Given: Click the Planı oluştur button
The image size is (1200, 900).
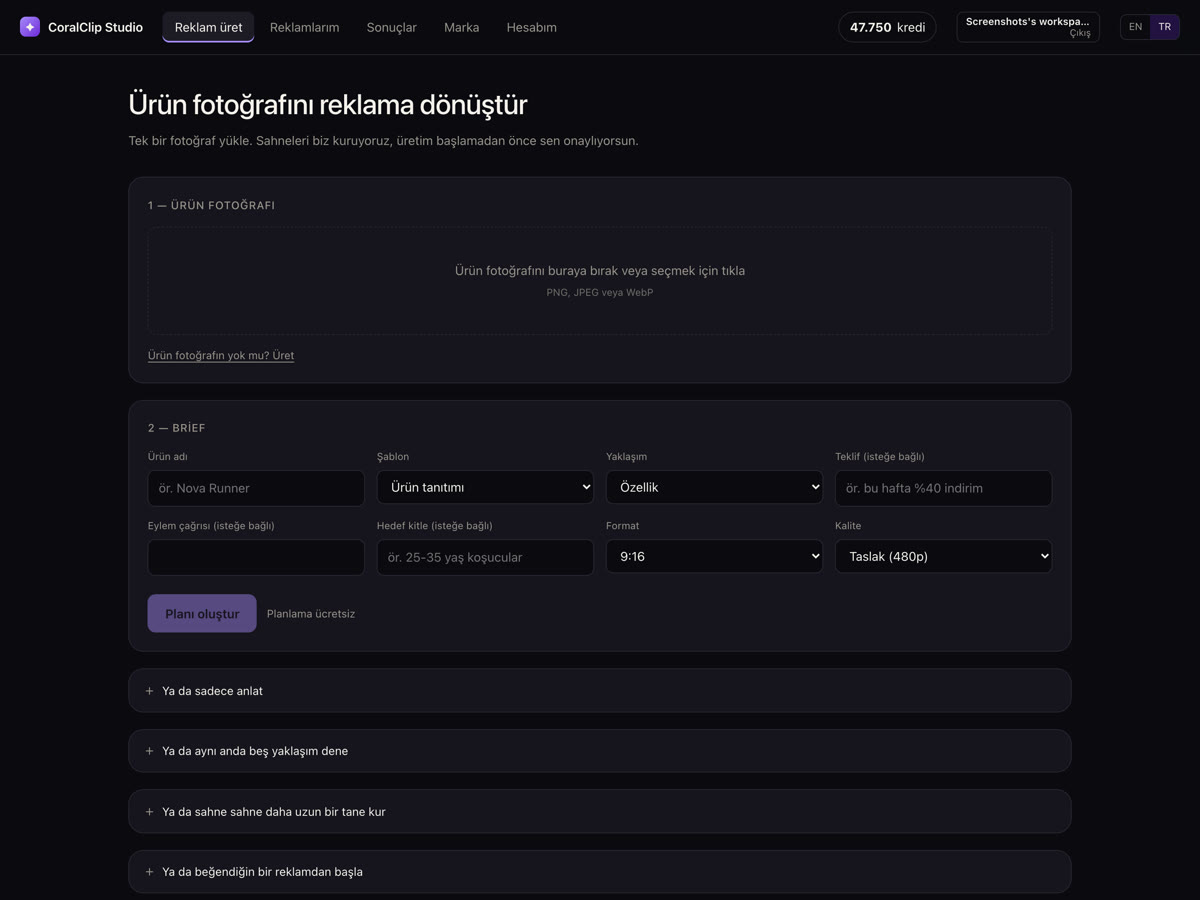Looking at the screenshot, I should pyautogui.click(x=202, y=613).
